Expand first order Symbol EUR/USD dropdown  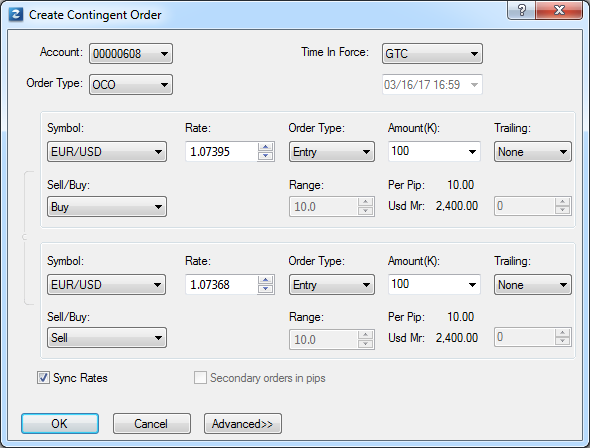pyautogui.click(x=107, y=152)
